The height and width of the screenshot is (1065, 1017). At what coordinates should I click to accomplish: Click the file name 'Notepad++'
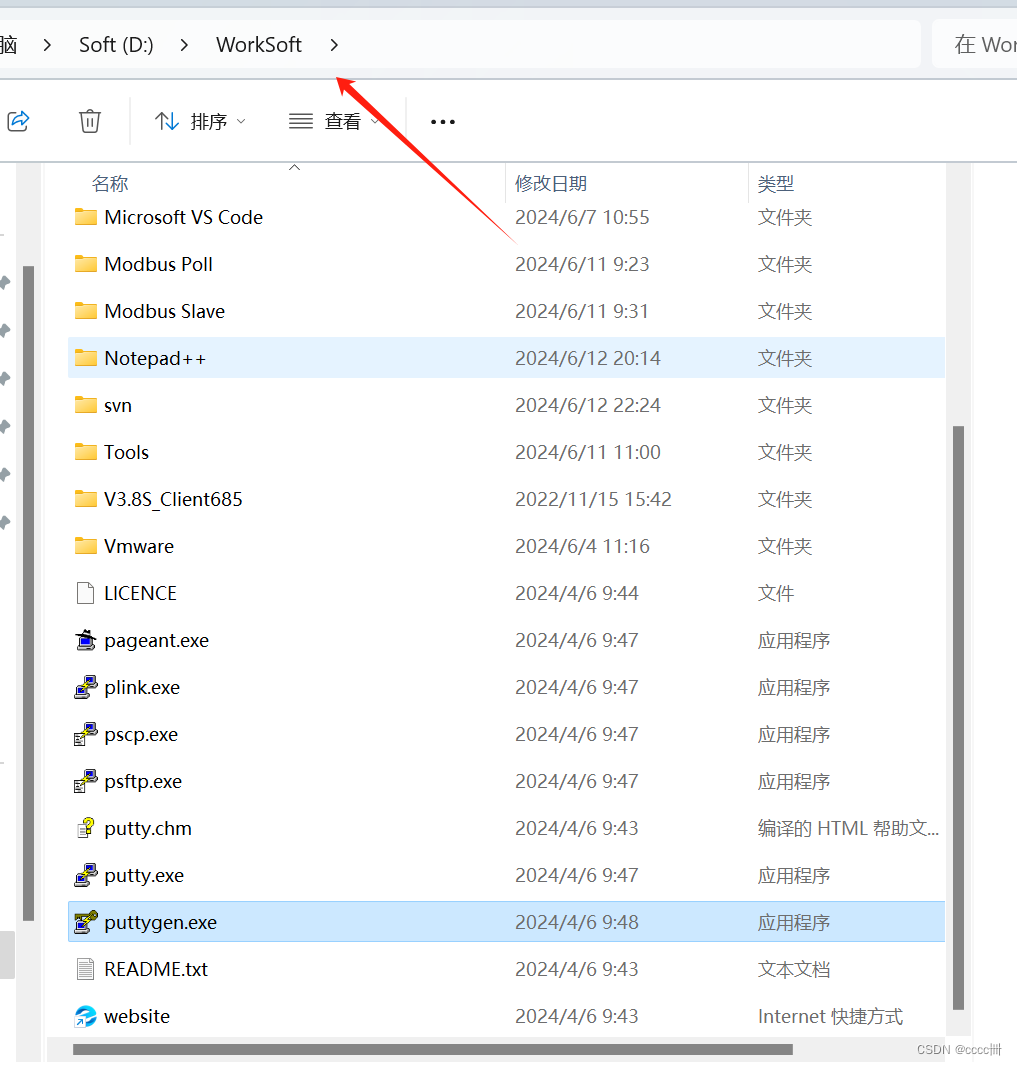click(155, 358)
